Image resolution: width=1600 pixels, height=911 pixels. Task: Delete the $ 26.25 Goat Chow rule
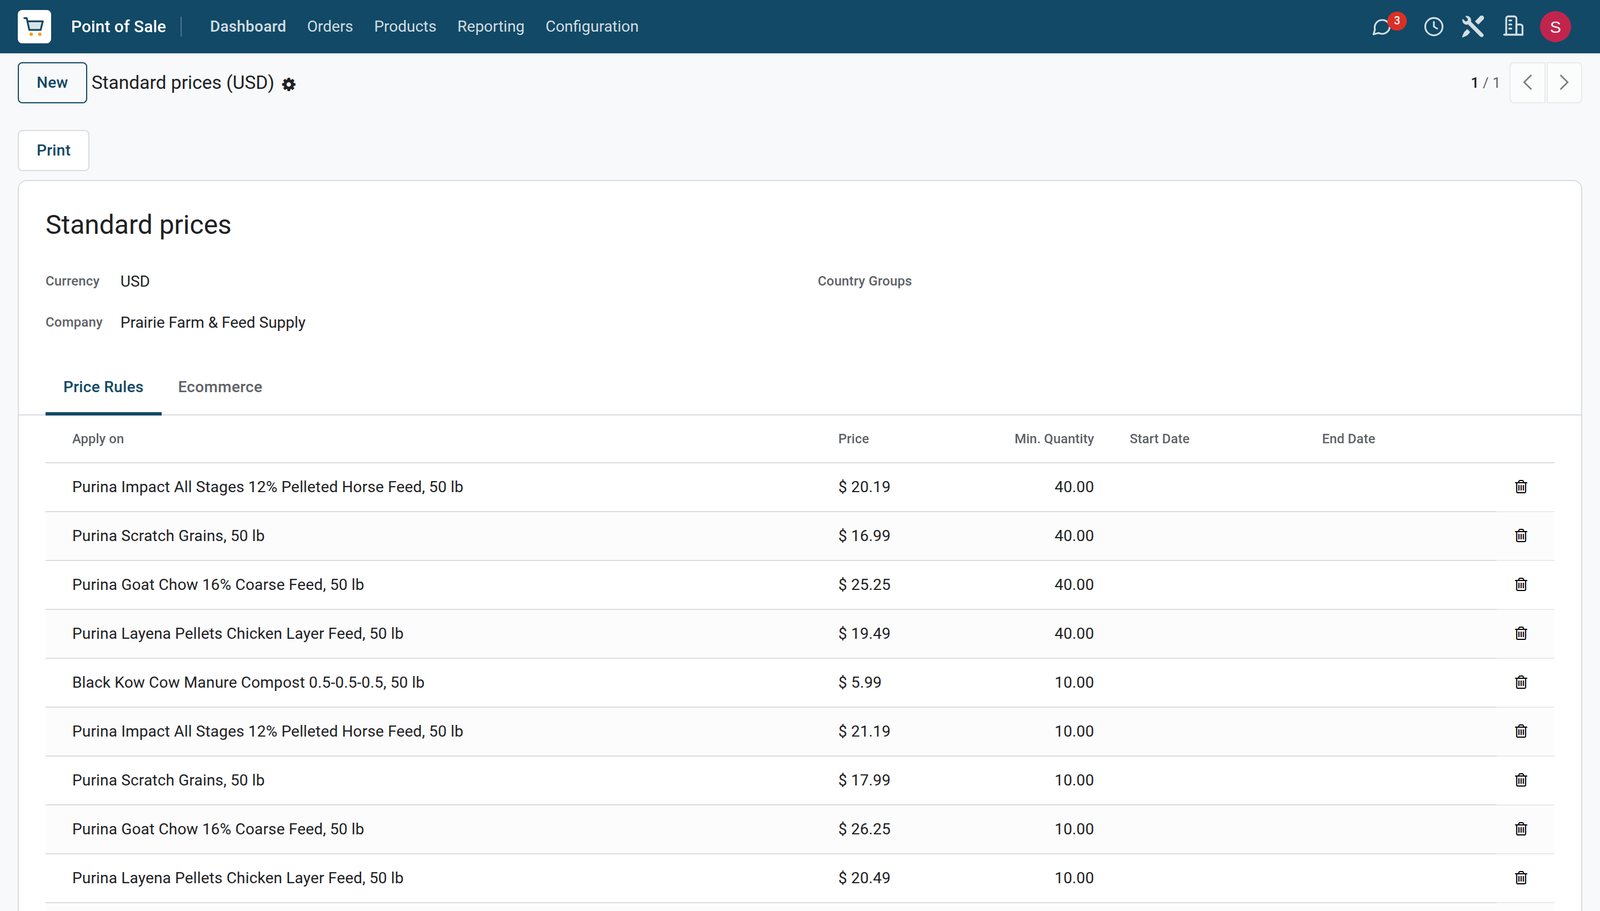(x=1521, y=830)
